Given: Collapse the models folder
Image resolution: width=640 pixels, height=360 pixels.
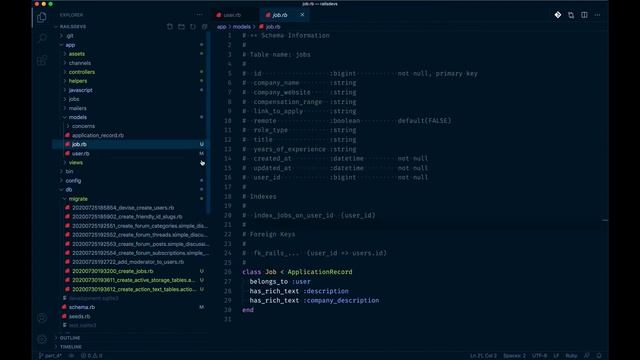Looking at the screenshot, I should click(x=78, y=117).
